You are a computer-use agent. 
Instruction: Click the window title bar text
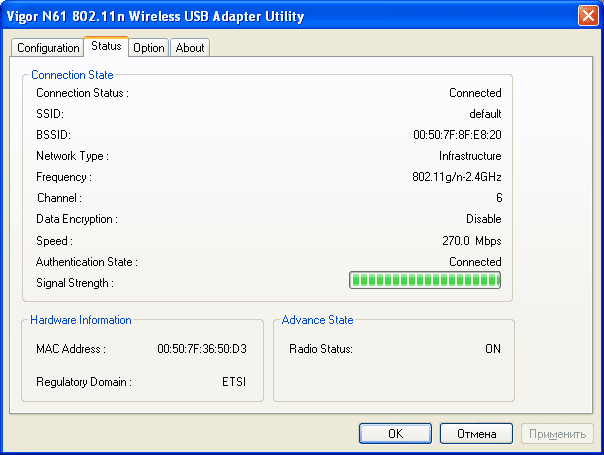[156, 16]
